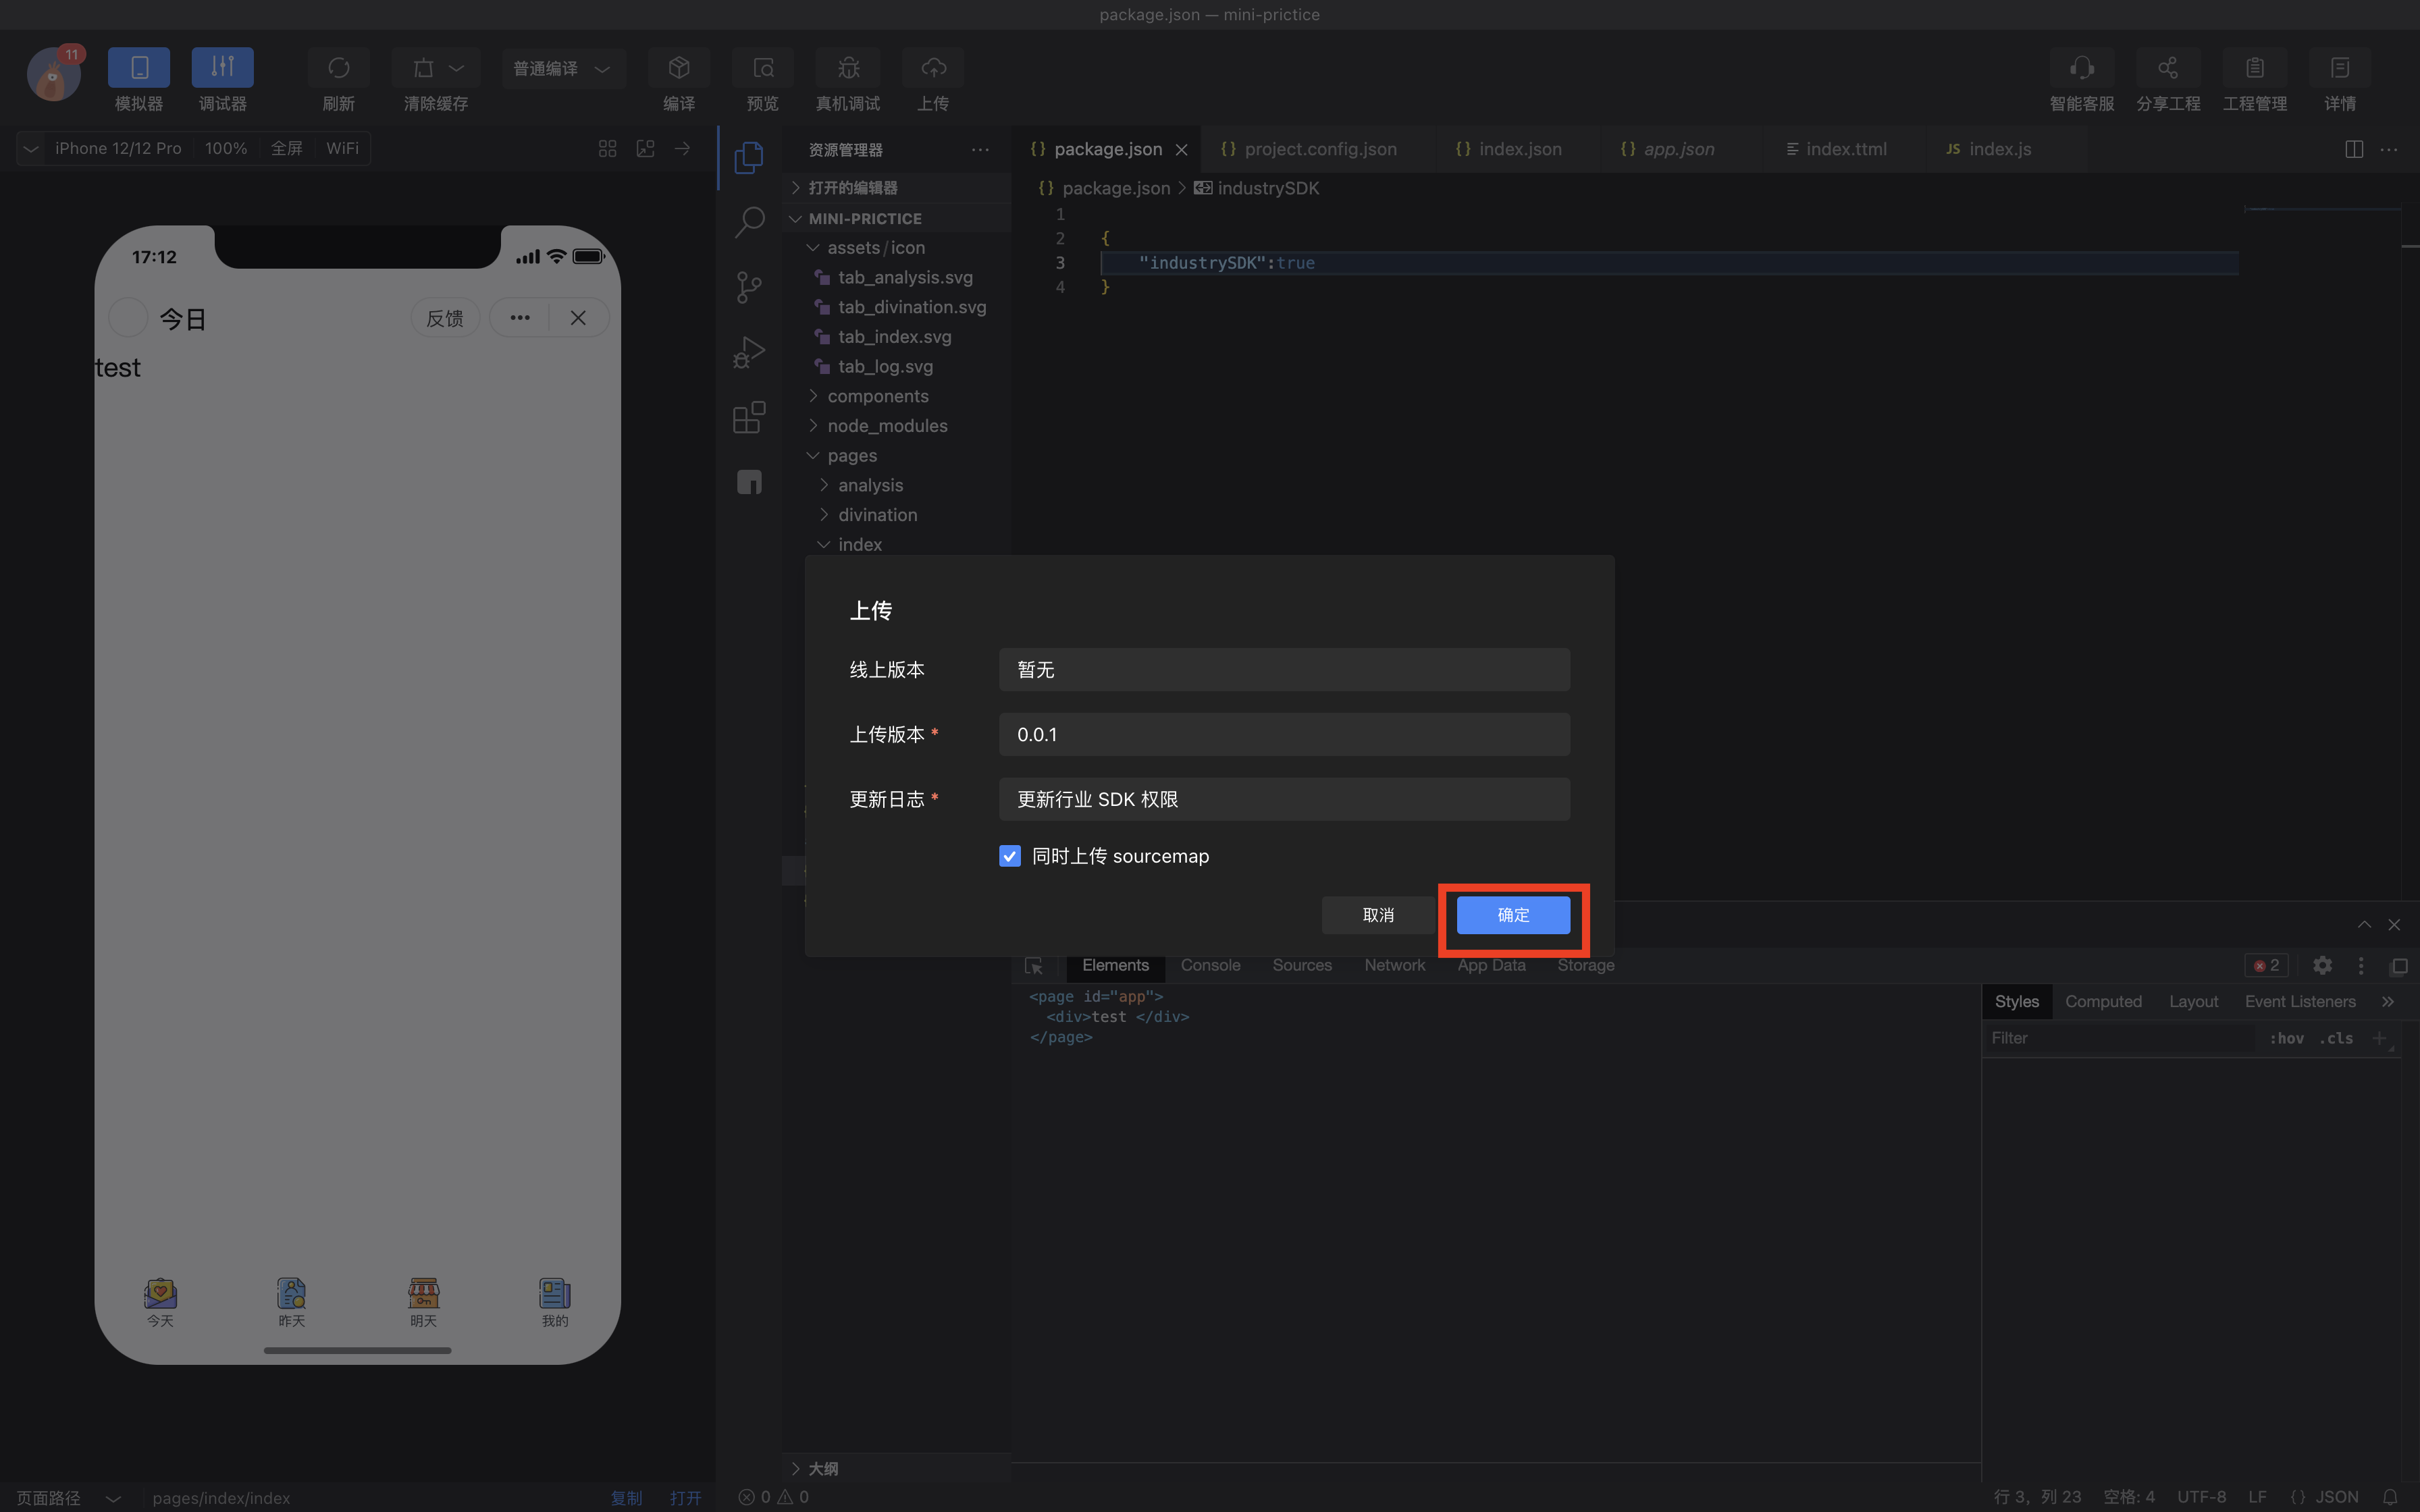This screenshot has height=1512, width=2420.
Task: Click the 上传 cloud upload icon
Action: (933, 68)
